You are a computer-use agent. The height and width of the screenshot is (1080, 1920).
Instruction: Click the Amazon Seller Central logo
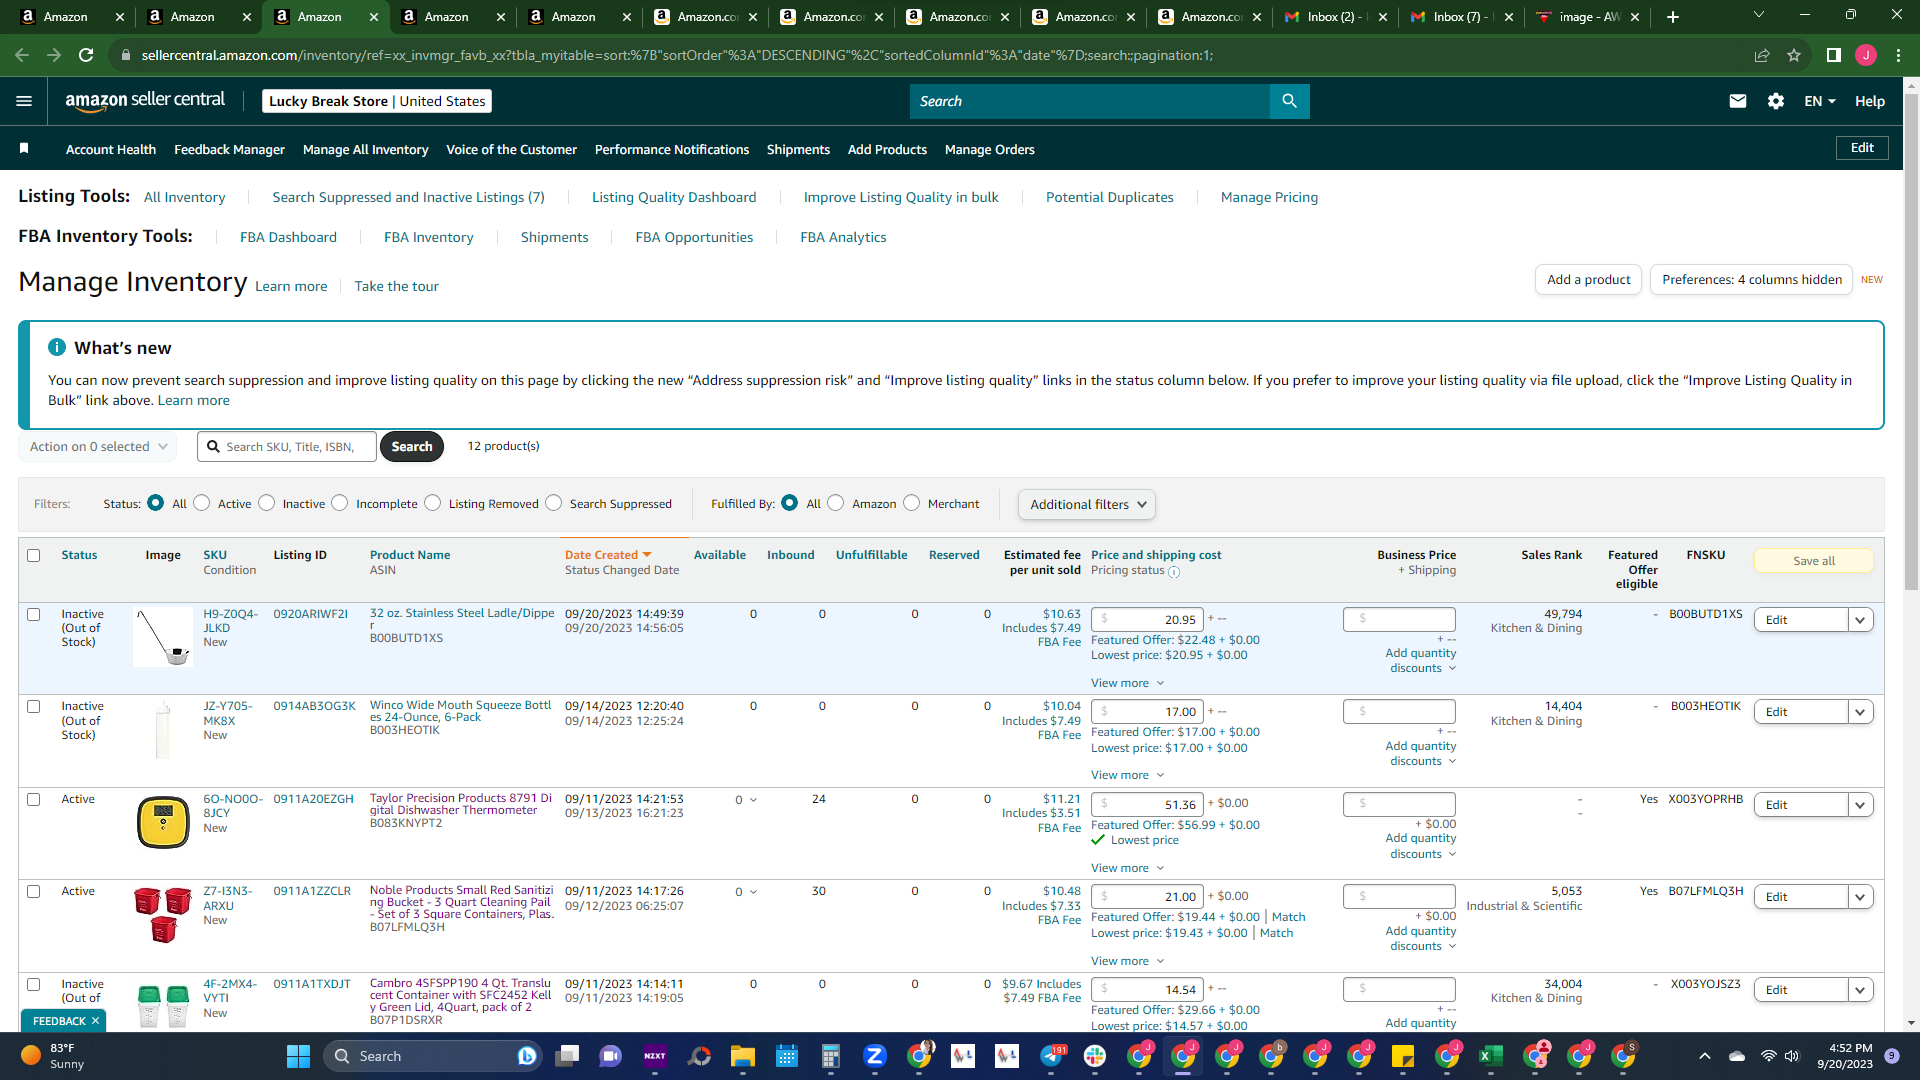(145, 101)
